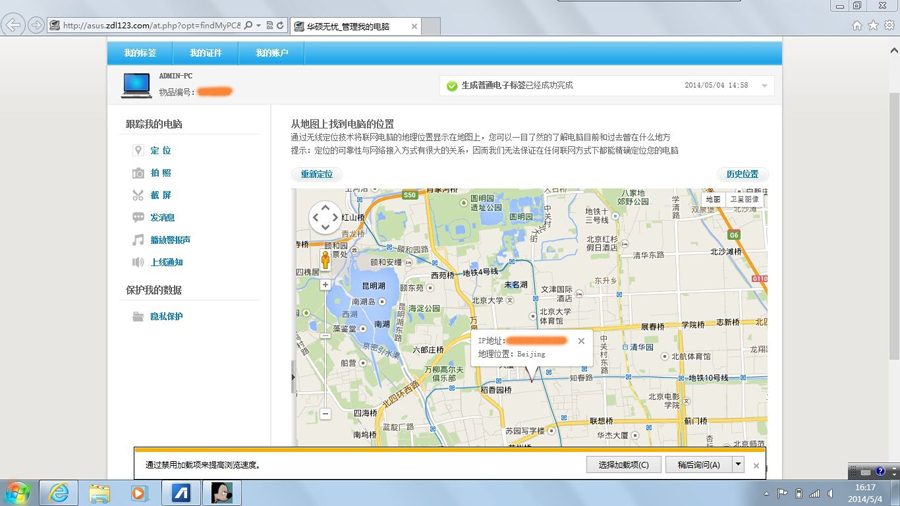Open the blue A application in taskbar
This screenshot has height=506, width=900.
click(181, 493)
